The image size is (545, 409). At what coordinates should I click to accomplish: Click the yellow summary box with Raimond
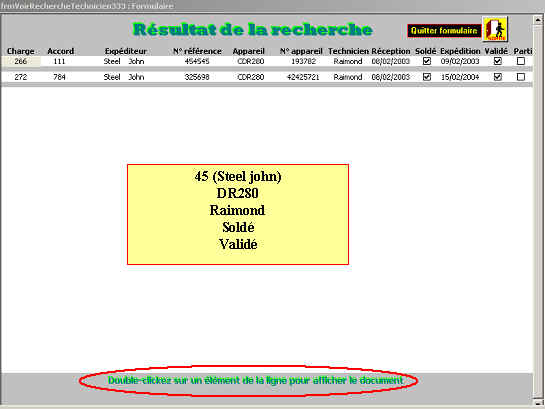238,214
